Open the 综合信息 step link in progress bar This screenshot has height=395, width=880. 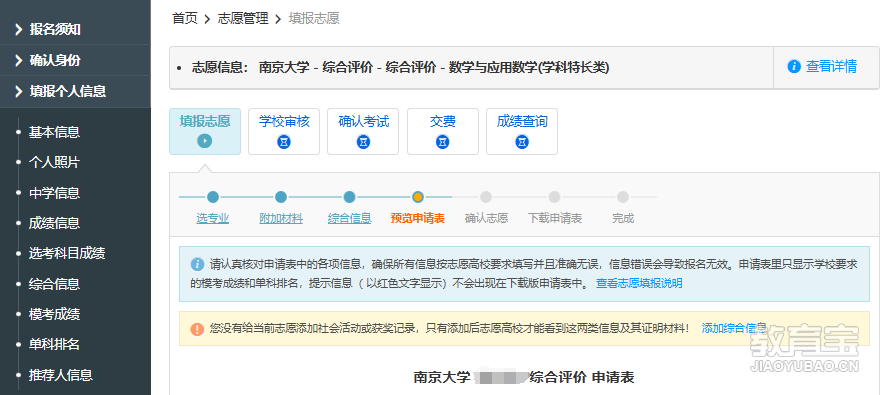(x=350, y=218)
